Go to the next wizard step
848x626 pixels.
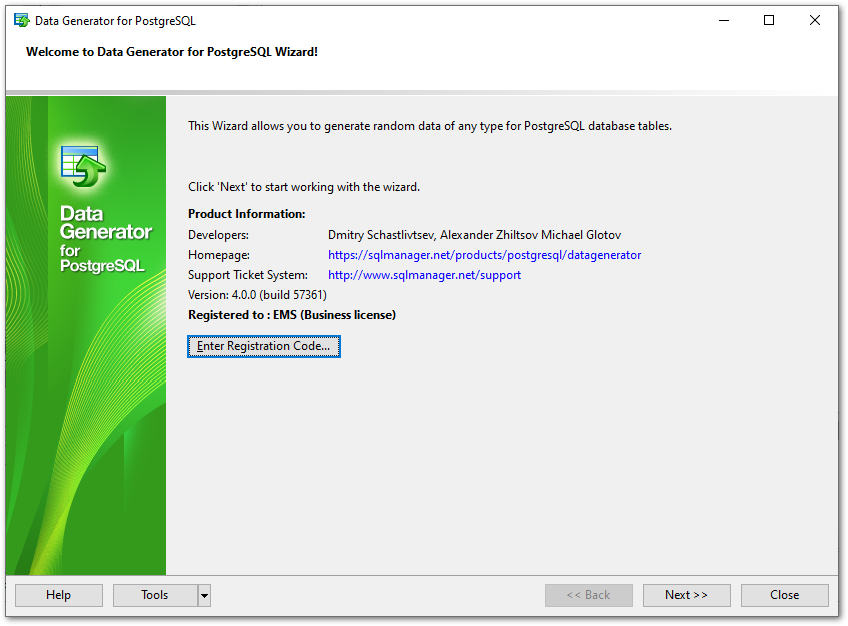tap(686, 595)
